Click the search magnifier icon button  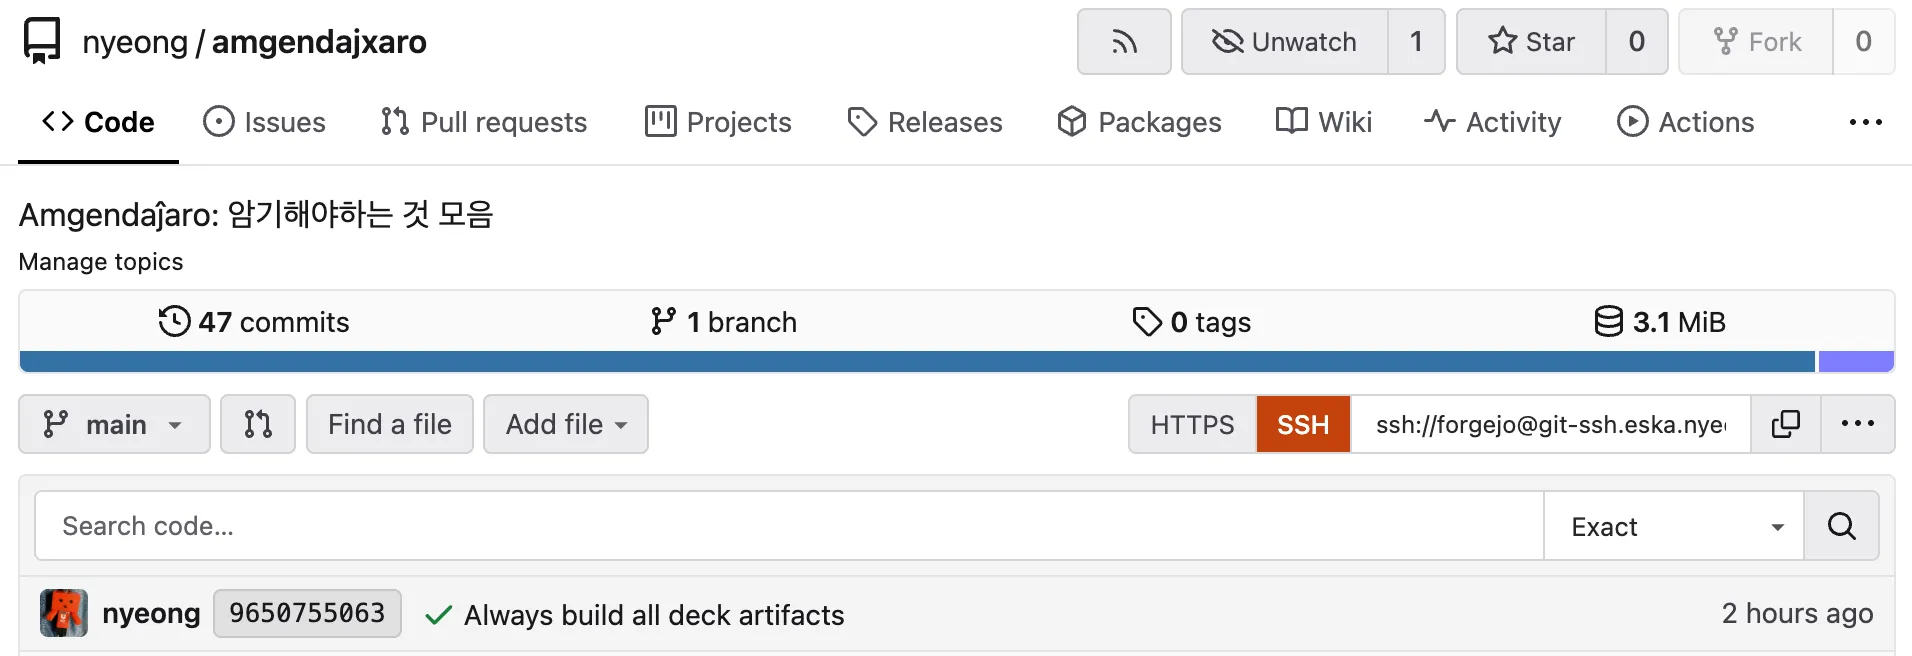coord(1841,526)
